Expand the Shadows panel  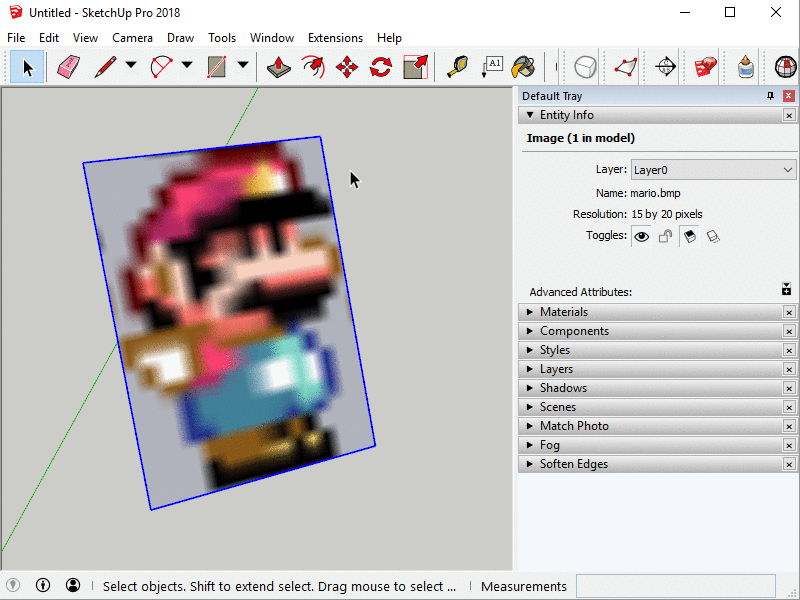[563, 388]
